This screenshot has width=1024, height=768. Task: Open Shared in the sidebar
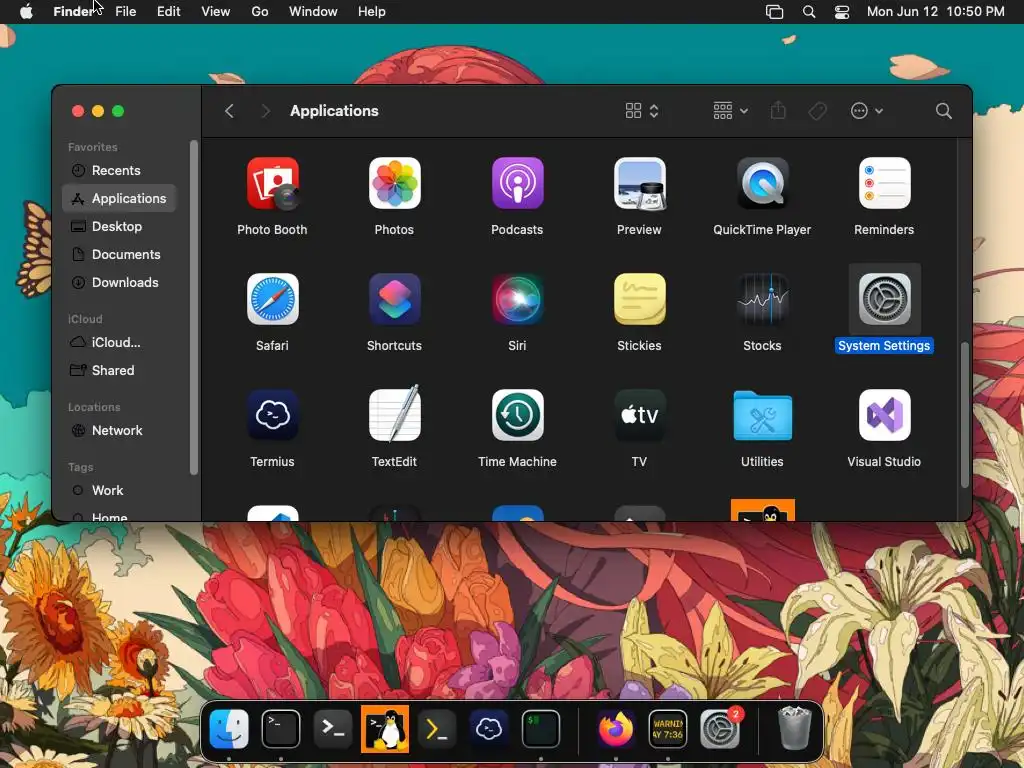(120, 370)
